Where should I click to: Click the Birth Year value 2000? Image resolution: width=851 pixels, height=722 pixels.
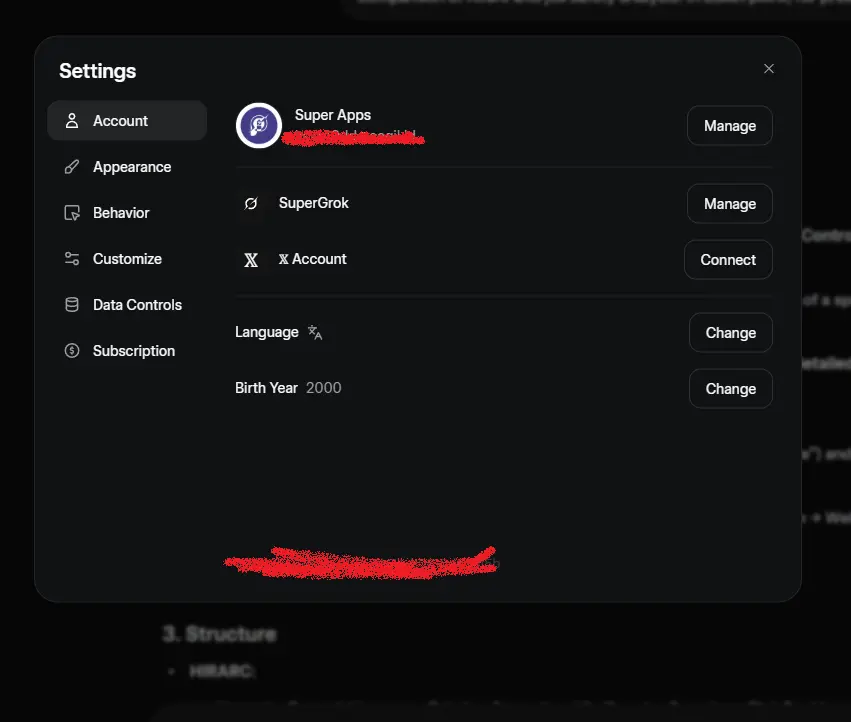323,388
